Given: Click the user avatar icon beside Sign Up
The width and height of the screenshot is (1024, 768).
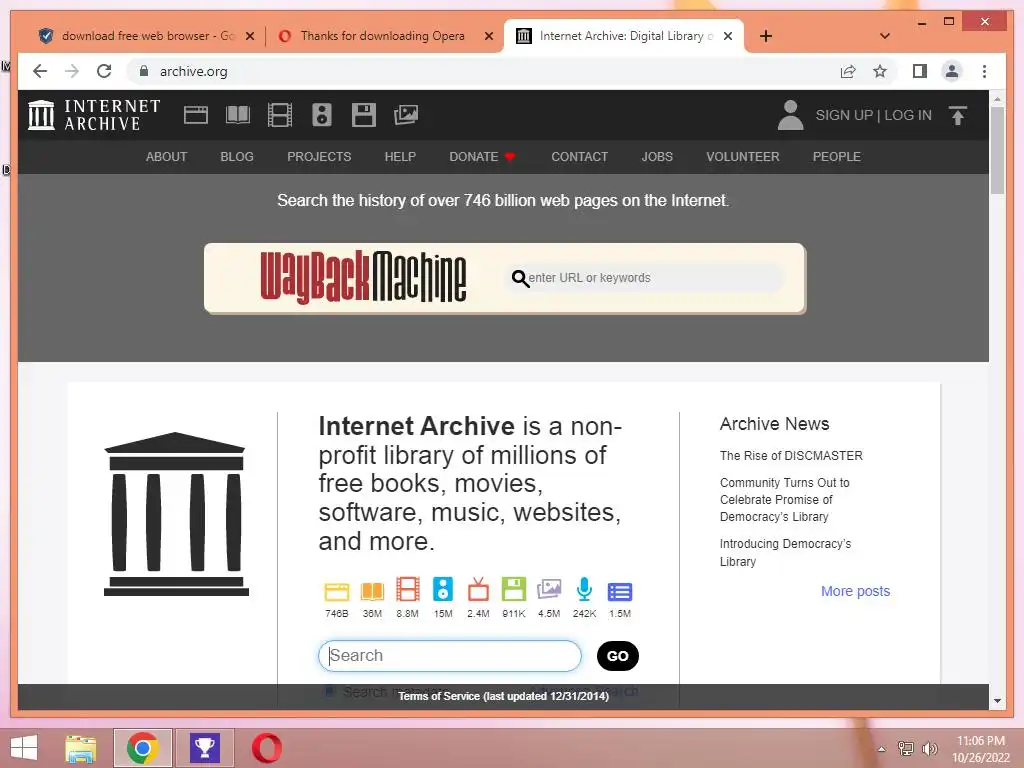Looking at the screenshot, I should pos(790,115).
